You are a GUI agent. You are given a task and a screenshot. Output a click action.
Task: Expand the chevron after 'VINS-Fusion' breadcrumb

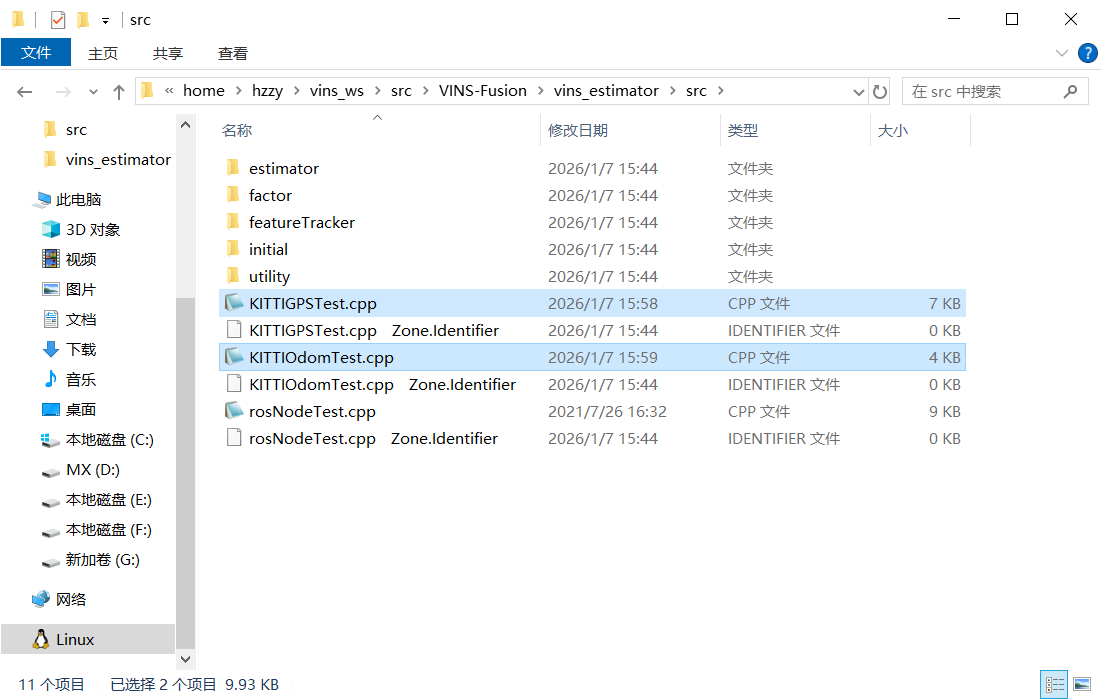540,91
